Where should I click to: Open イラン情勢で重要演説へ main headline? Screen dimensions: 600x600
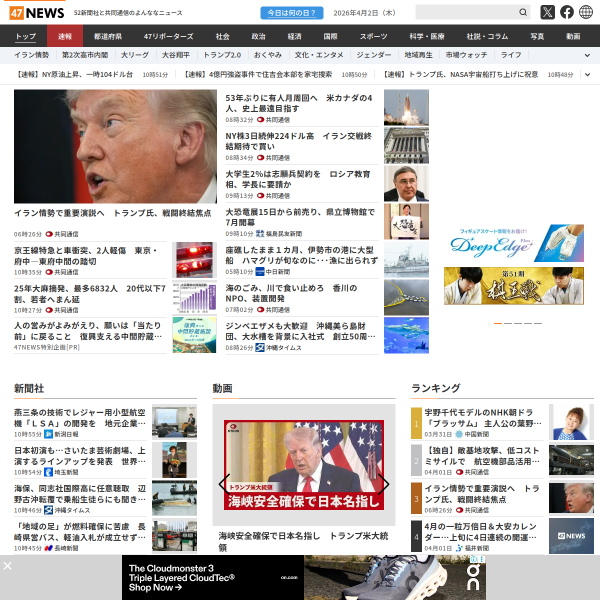point(112,213)
